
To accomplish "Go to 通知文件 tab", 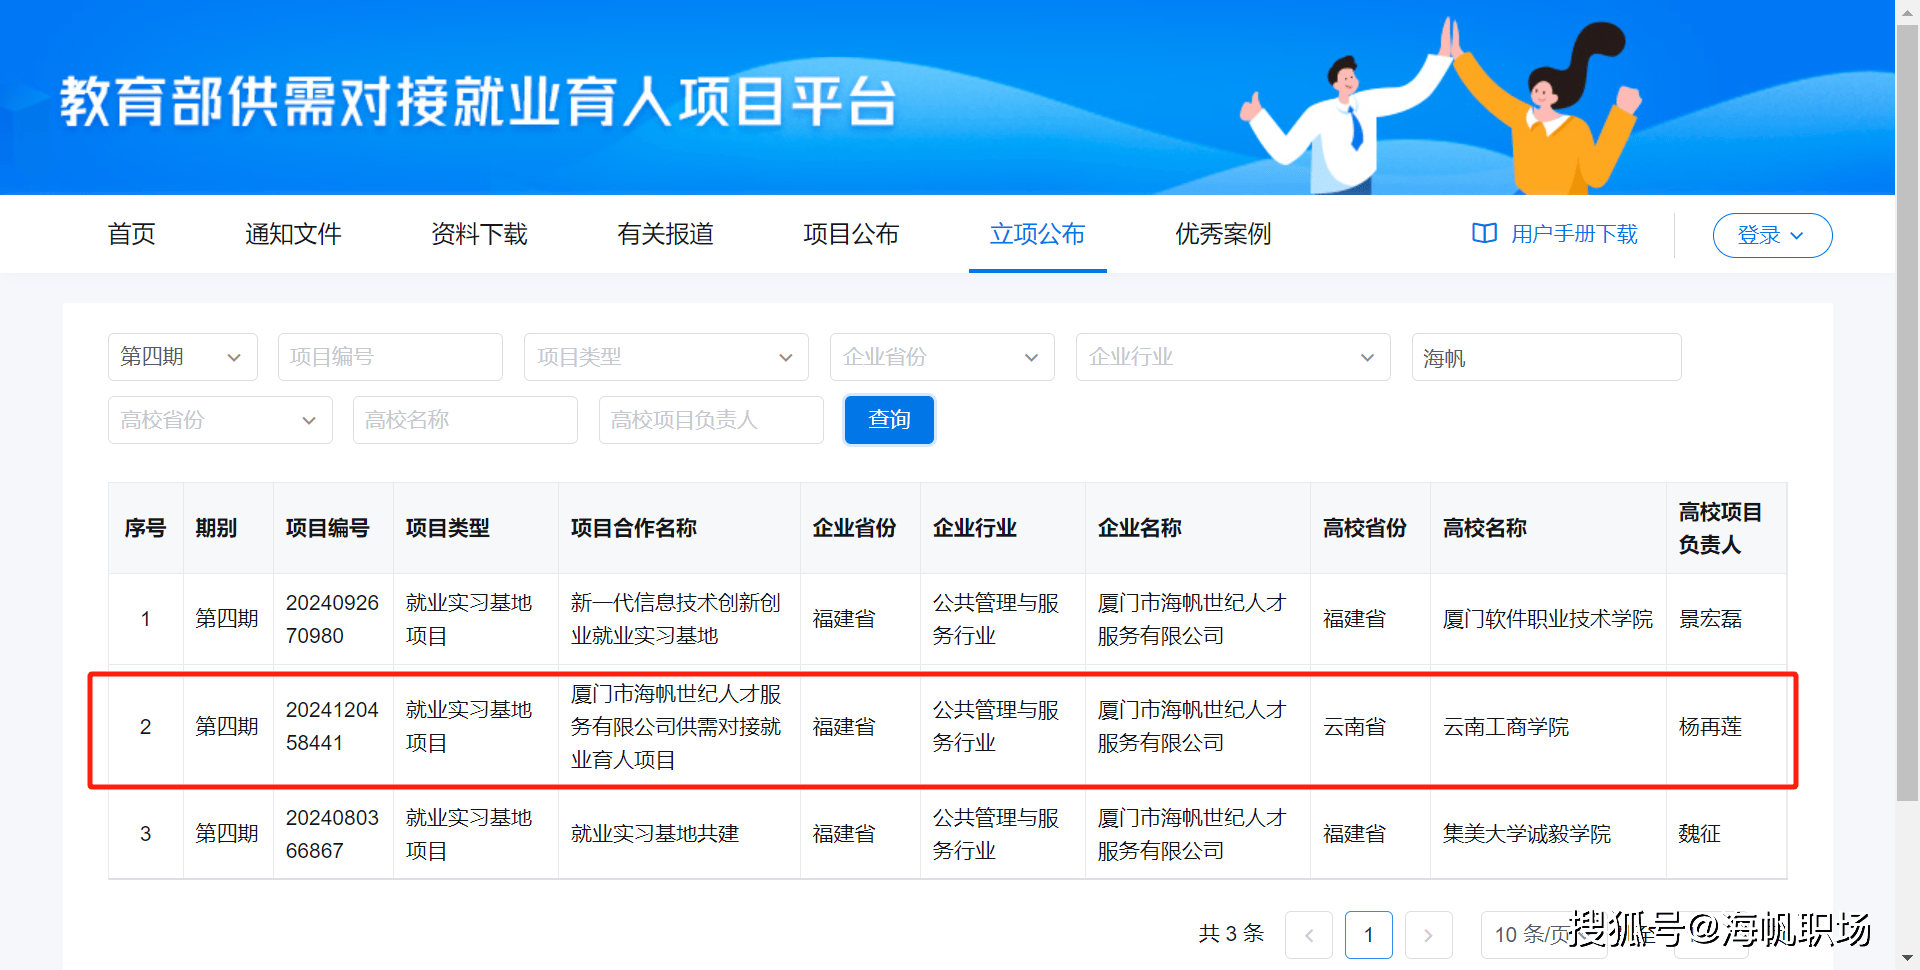I will [x=293, y=234].
